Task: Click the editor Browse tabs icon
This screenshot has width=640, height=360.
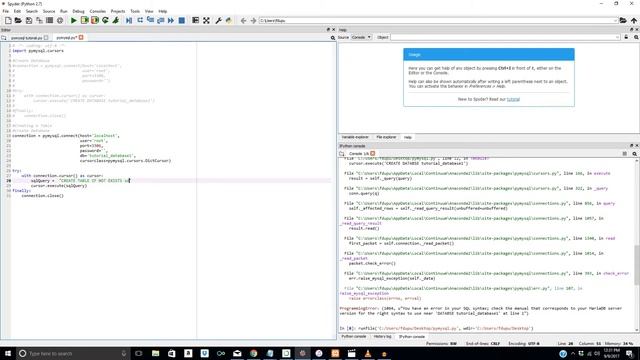Action: [x=4, y=38]
